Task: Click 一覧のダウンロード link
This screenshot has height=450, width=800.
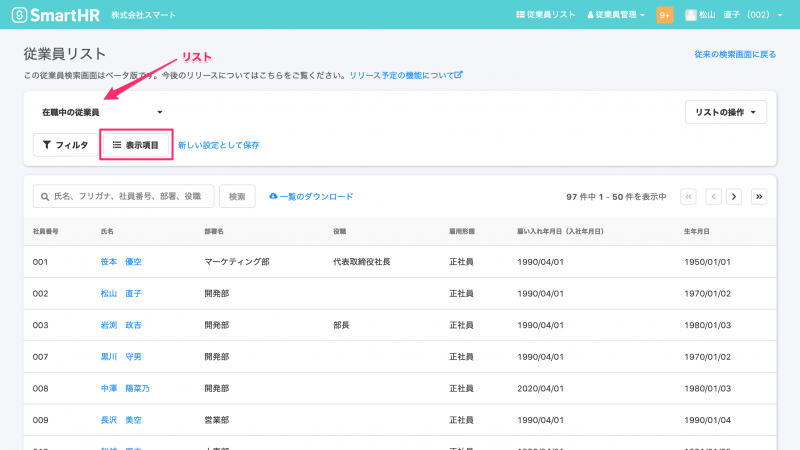Action: pos(311,196)
